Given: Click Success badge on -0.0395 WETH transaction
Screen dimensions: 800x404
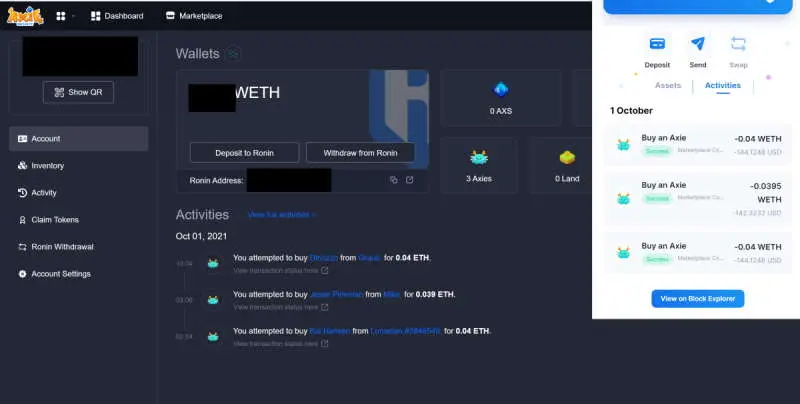Looking at the screenshot, I should [x=657, y=198].
